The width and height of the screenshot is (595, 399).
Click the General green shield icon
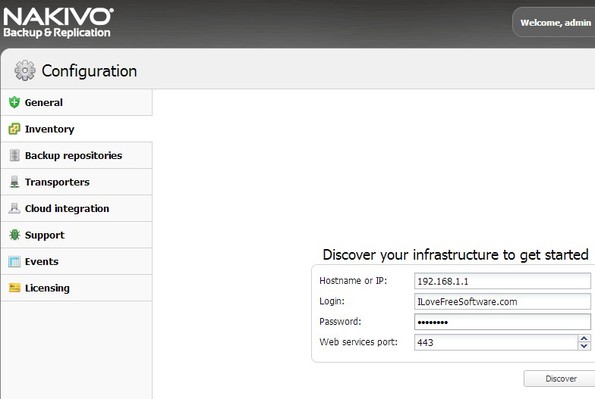pyautogui.click(x=14, y=102)
